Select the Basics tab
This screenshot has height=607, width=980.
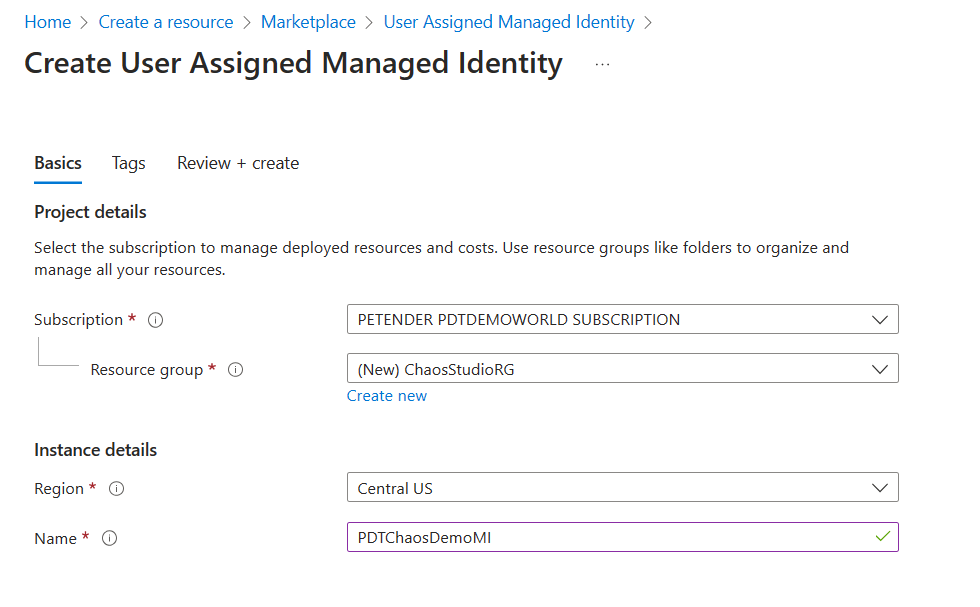point(58,163)
